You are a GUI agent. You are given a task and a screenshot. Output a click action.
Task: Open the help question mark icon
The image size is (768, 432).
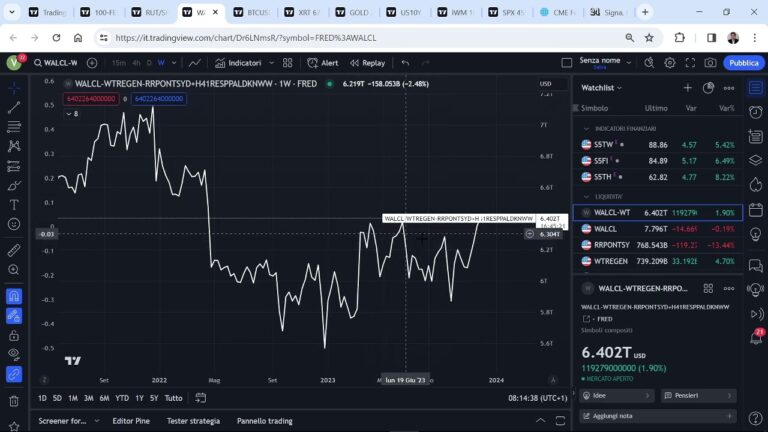pyautogui.click(x=756, y=418)
